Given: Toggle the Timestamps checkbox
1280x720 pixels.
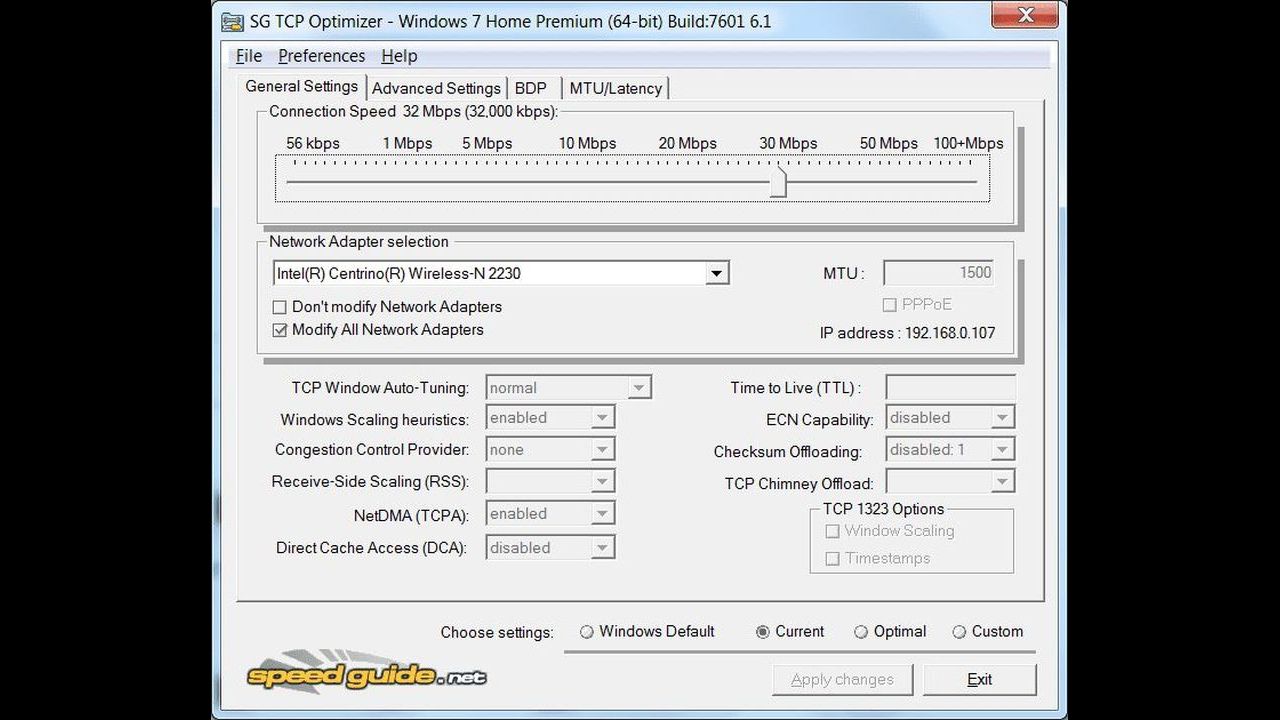Looking at the screenshot, I should 832,559.
